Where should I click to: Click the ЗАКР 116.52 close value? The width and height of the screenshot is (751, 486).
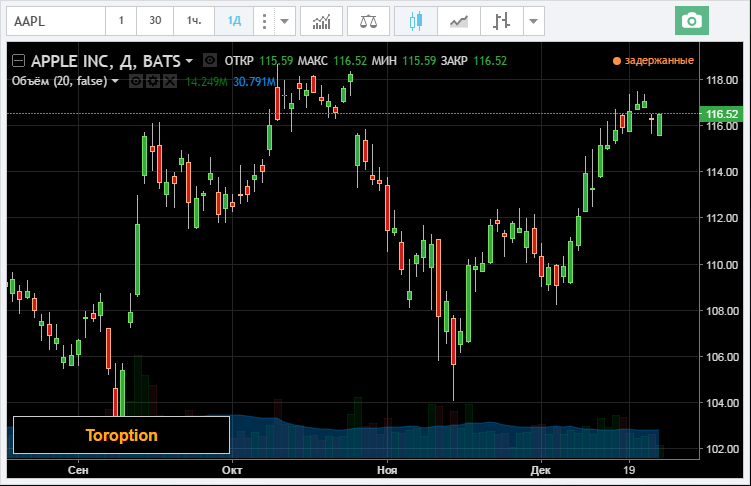474,61
